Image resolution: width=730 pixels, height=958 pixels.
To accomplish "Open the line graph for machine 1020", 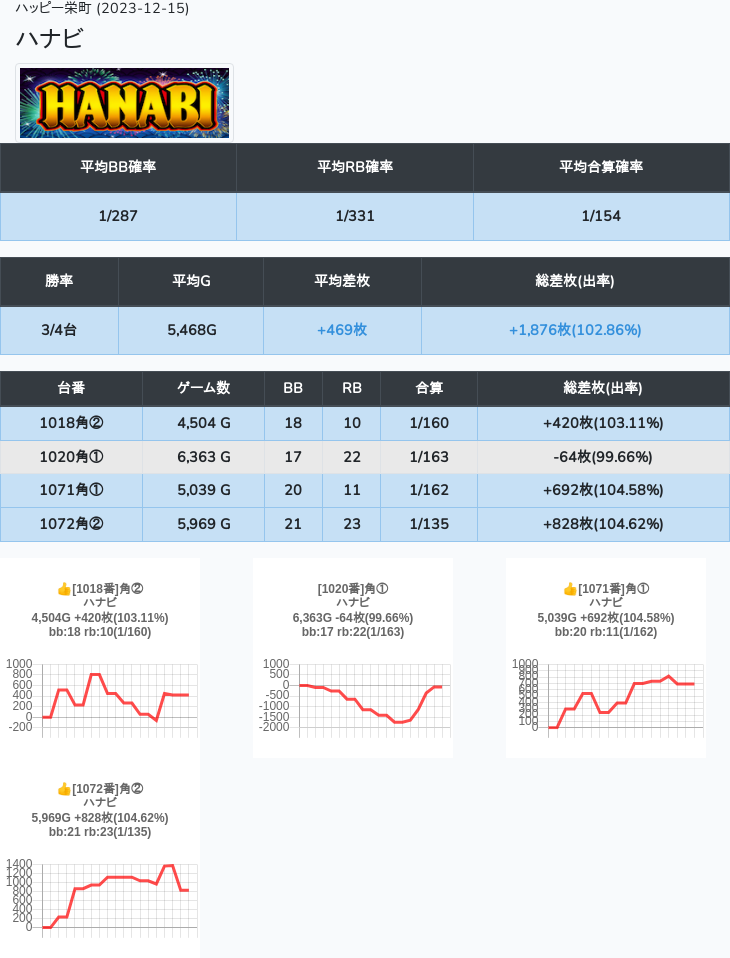I will click(x=353, y=697).
